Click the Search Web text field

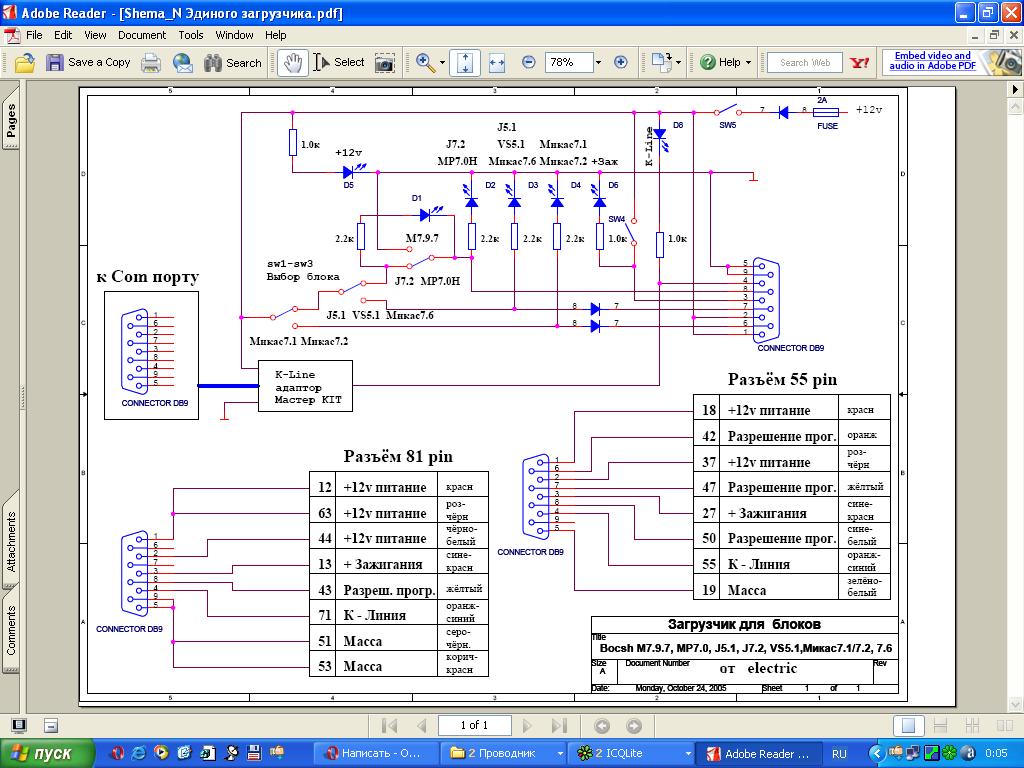pos(805,63)
